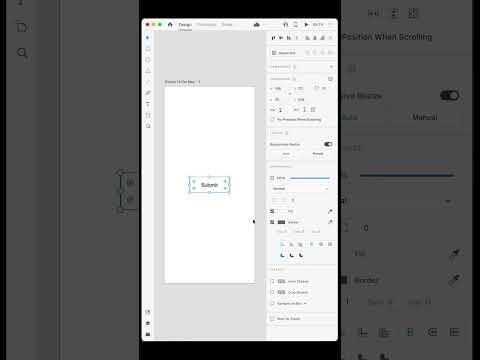
Task: Click the artboard title label
Action: click(182, 82)
